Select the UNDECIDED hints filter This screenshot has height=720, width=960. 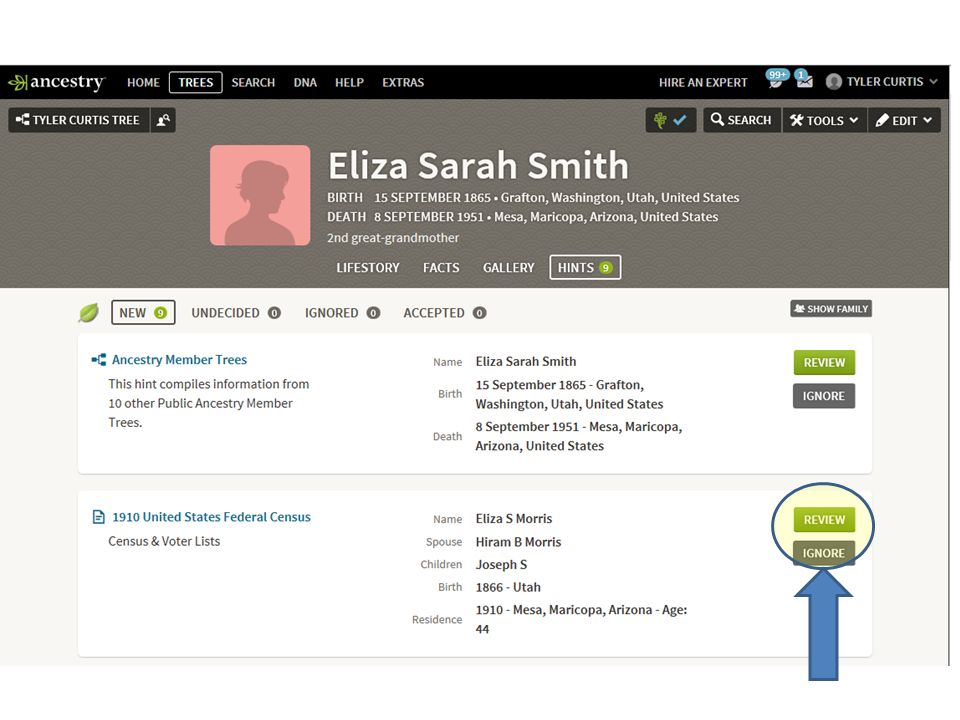tap(236, 313)
